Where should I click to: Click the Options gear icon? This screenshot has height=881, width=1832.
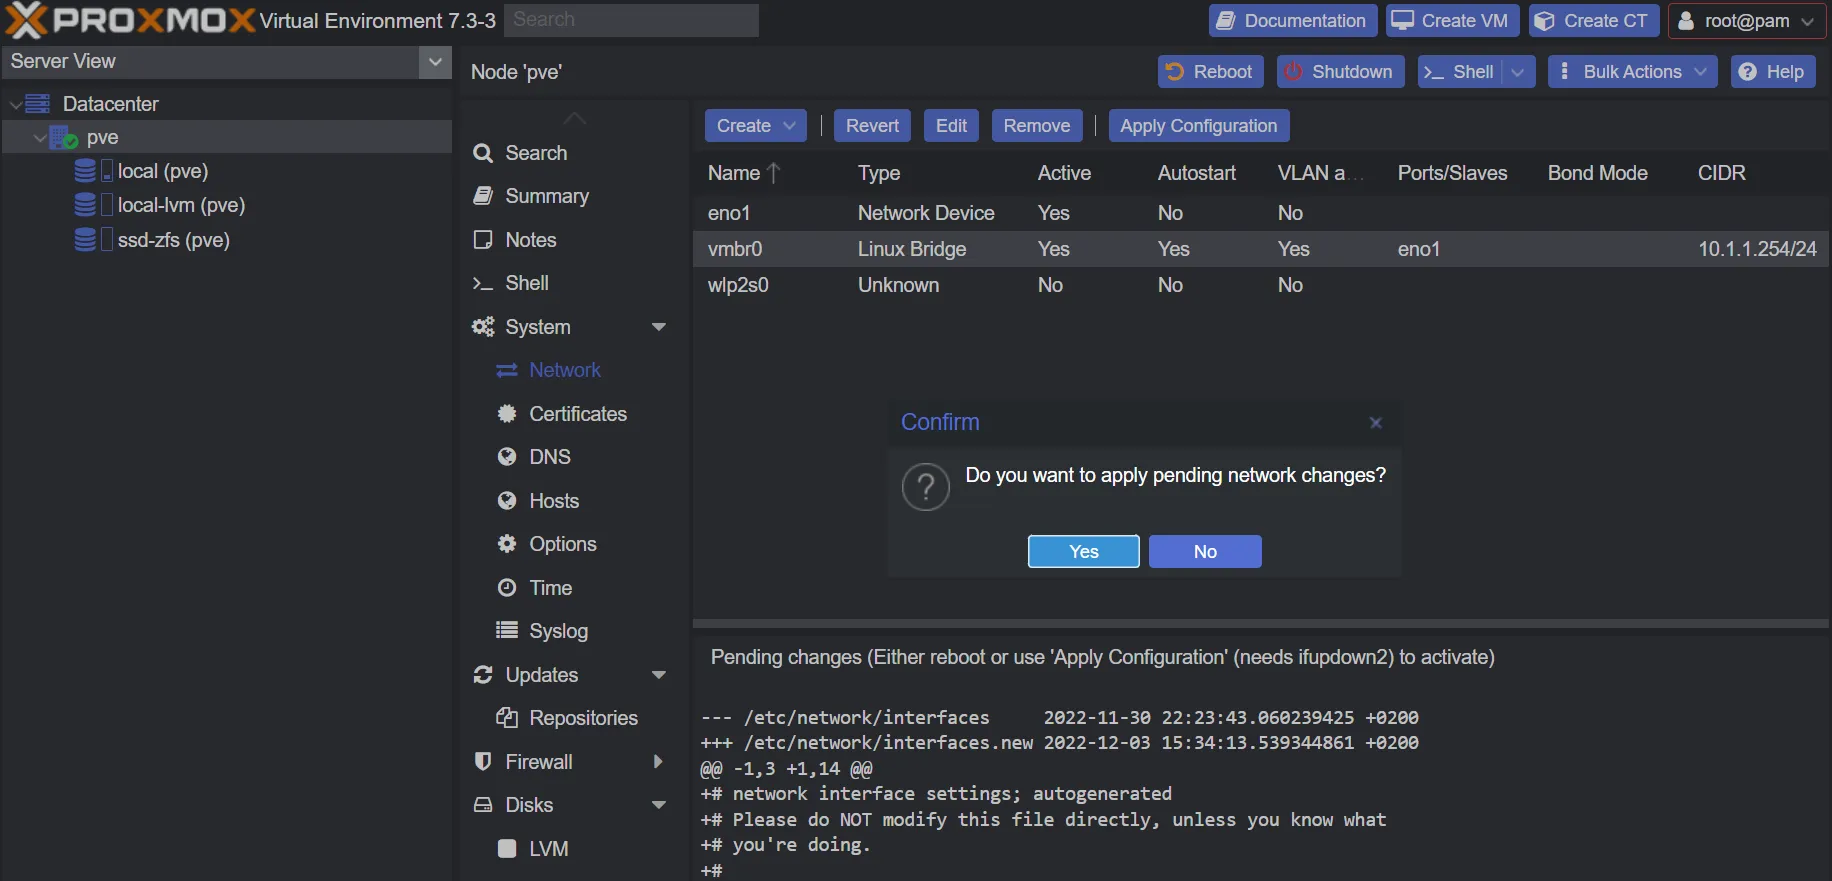(x=507, y=544)
